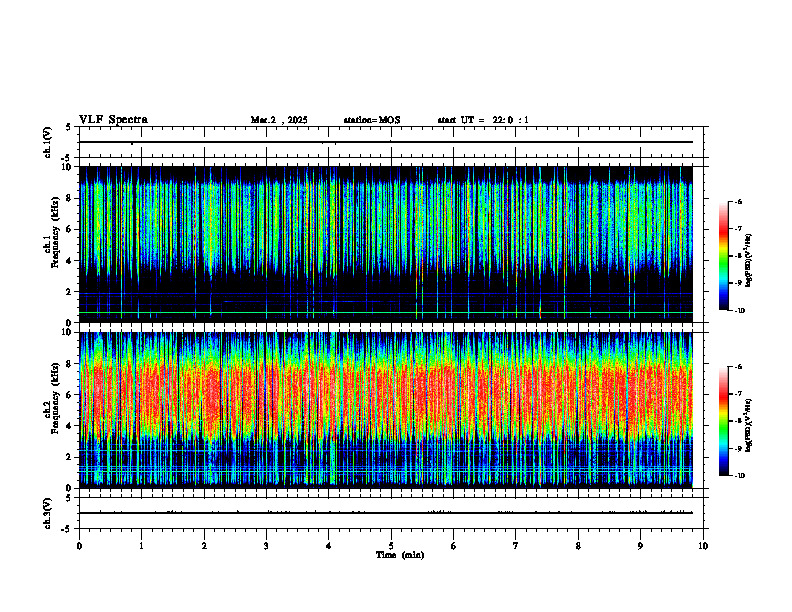Click the "5" tick on the time axis

click(391, 546)
